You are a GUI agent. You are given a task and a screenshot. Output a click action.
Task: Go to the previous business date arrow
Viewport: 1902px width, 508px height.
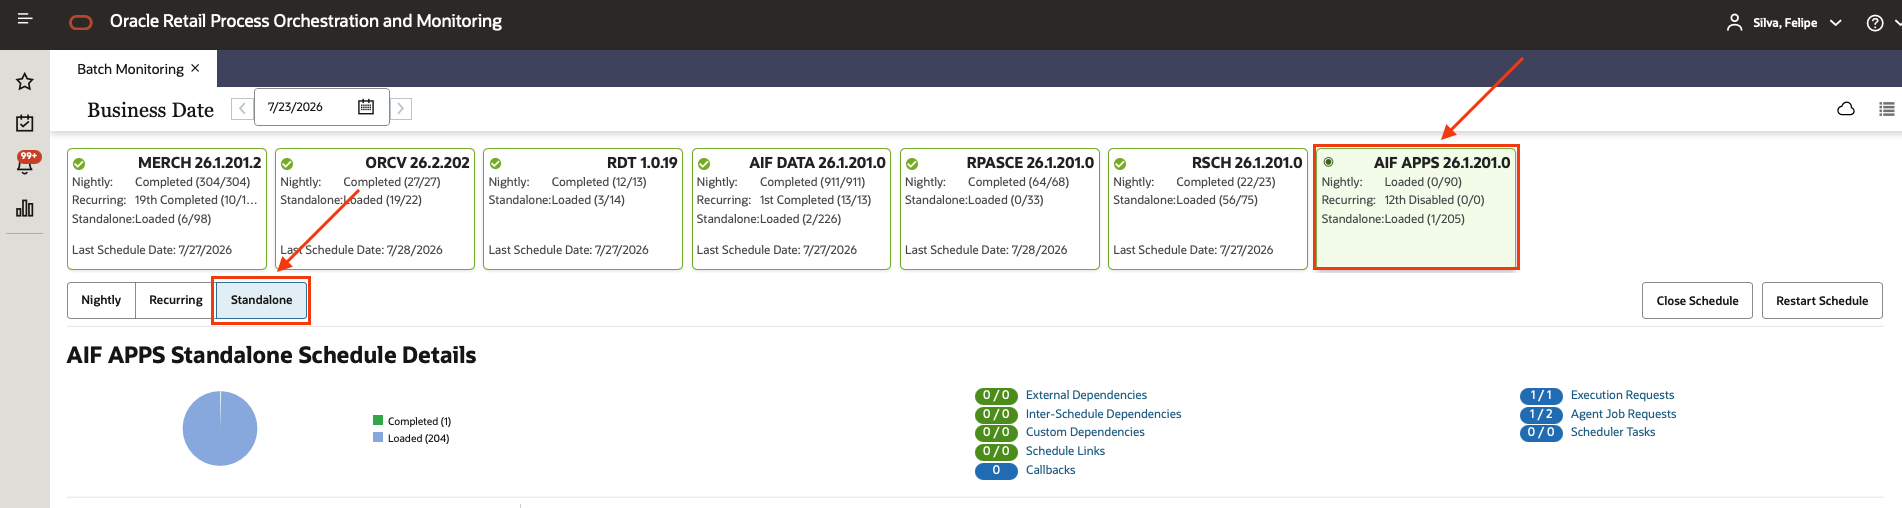point(242,108)
